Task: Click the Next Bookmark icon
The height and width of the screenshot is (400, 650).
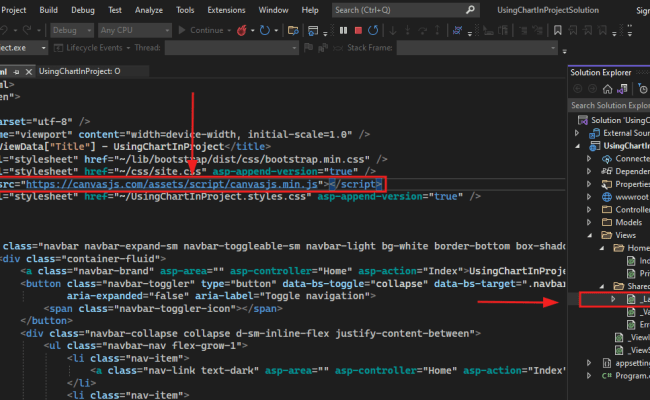Action: pos(587,30)
